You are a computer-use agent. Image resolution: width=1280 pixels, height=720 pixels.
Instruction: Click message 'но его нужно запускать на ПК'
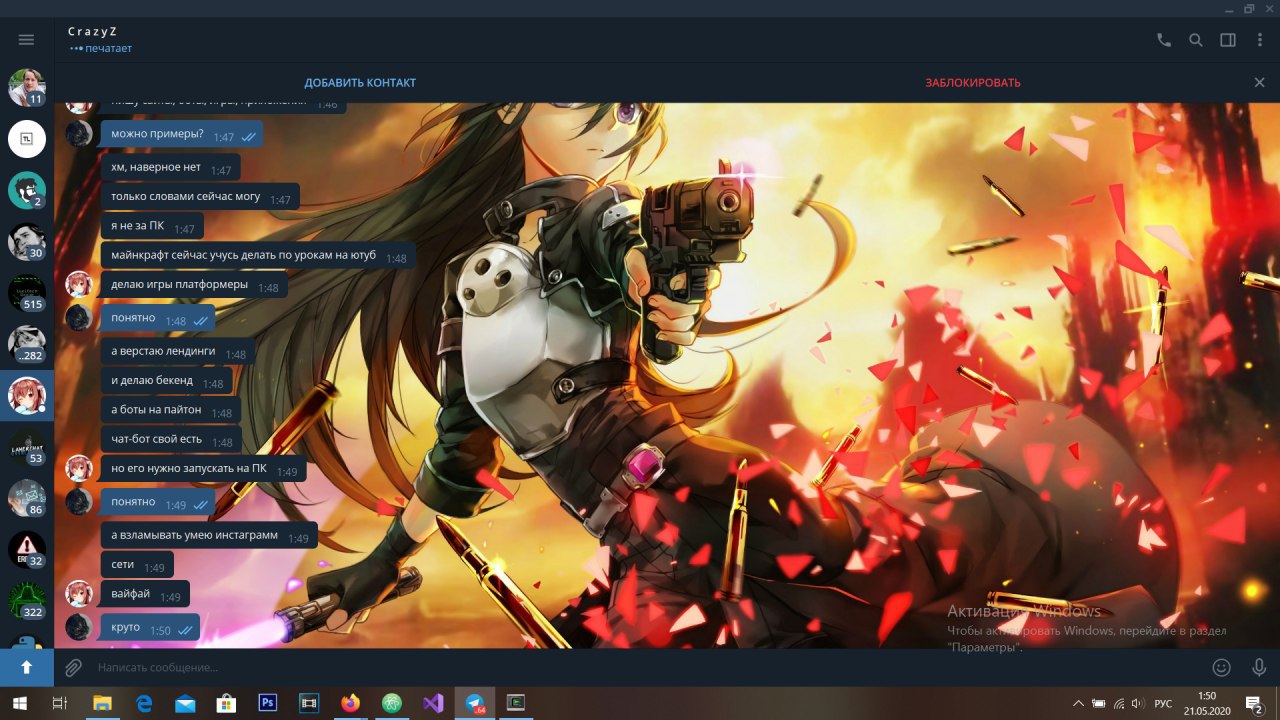pyautogui.click(x=203, y=470)
